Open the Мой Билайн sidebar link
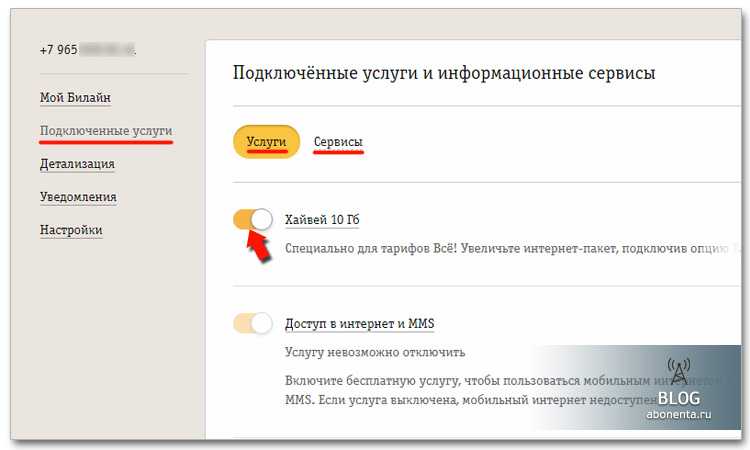 pos(75,98)
